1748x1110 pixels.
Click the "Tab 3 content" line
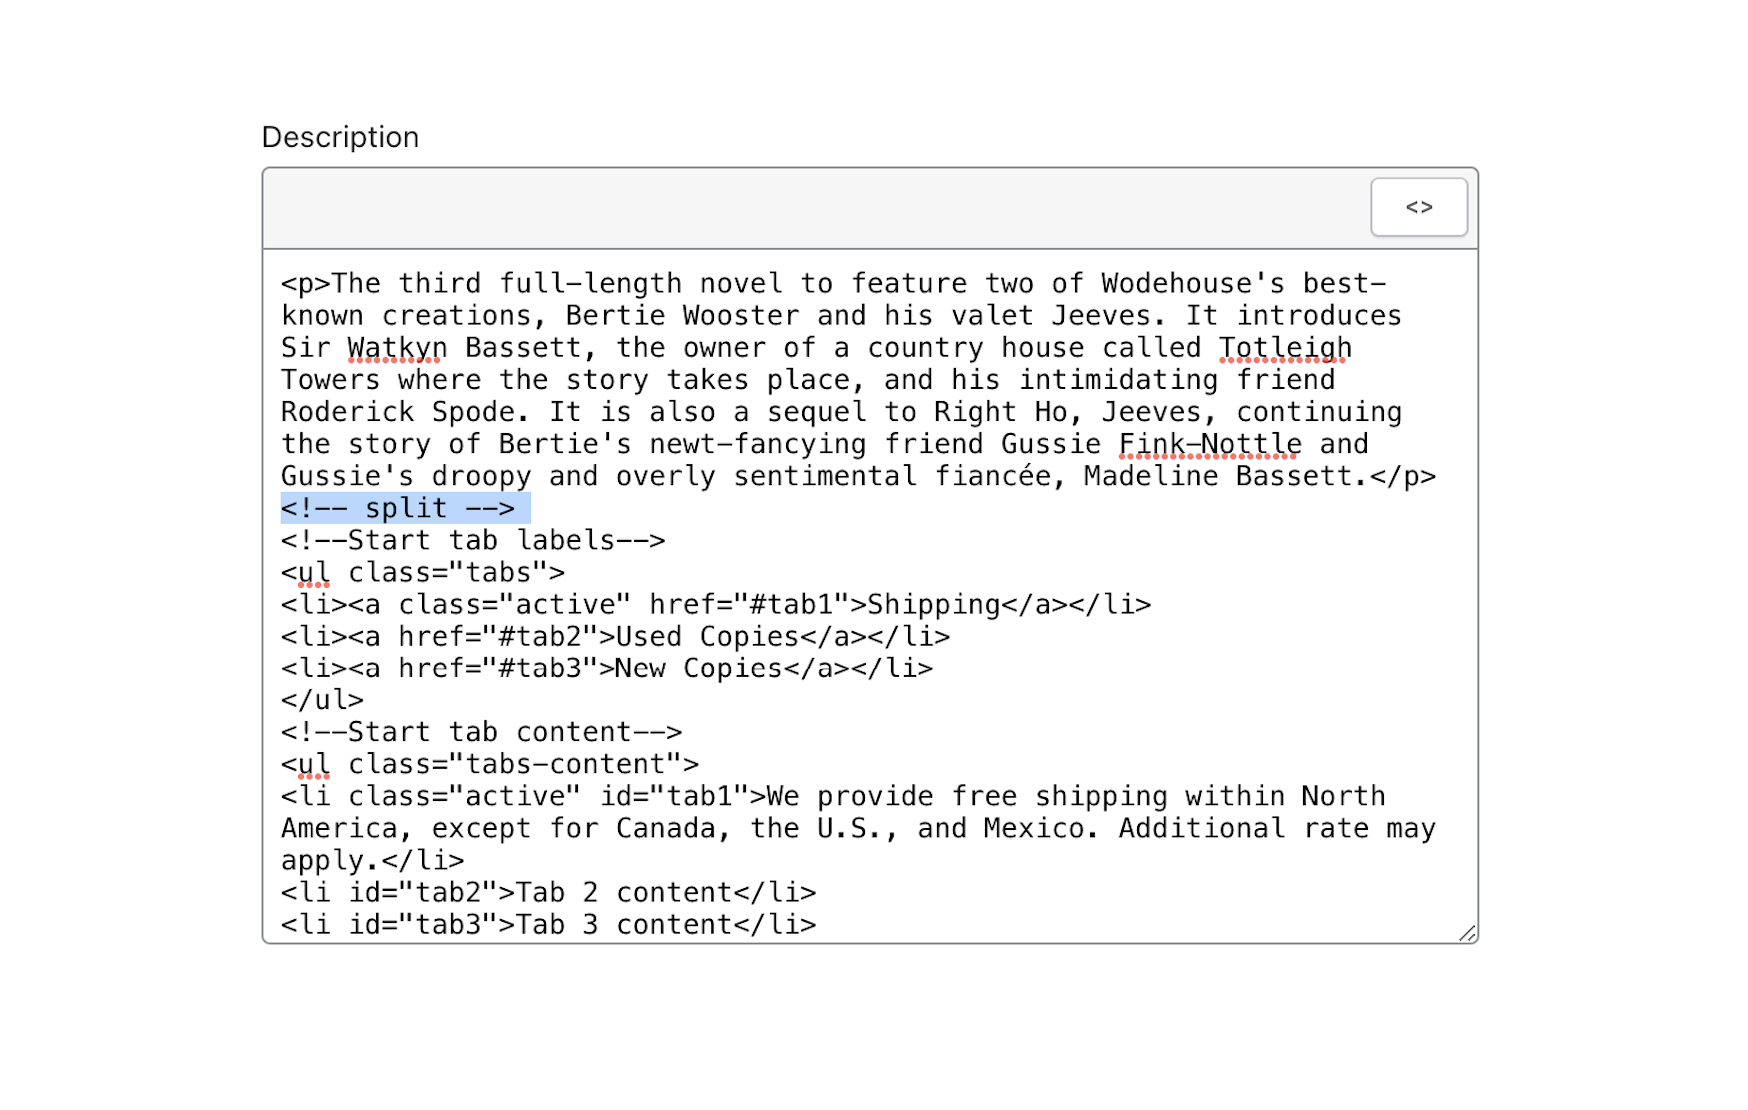[x=548, y=924]
